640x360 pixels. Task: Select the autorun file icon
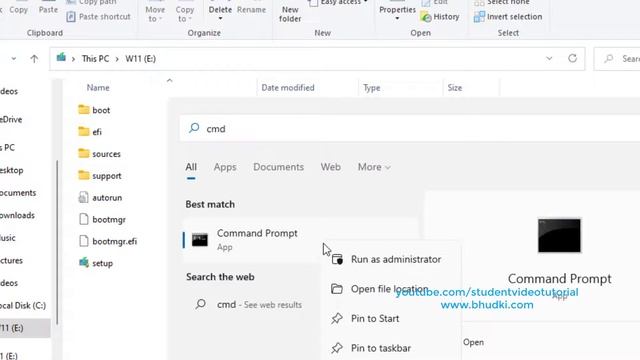[x=83, y=198]
